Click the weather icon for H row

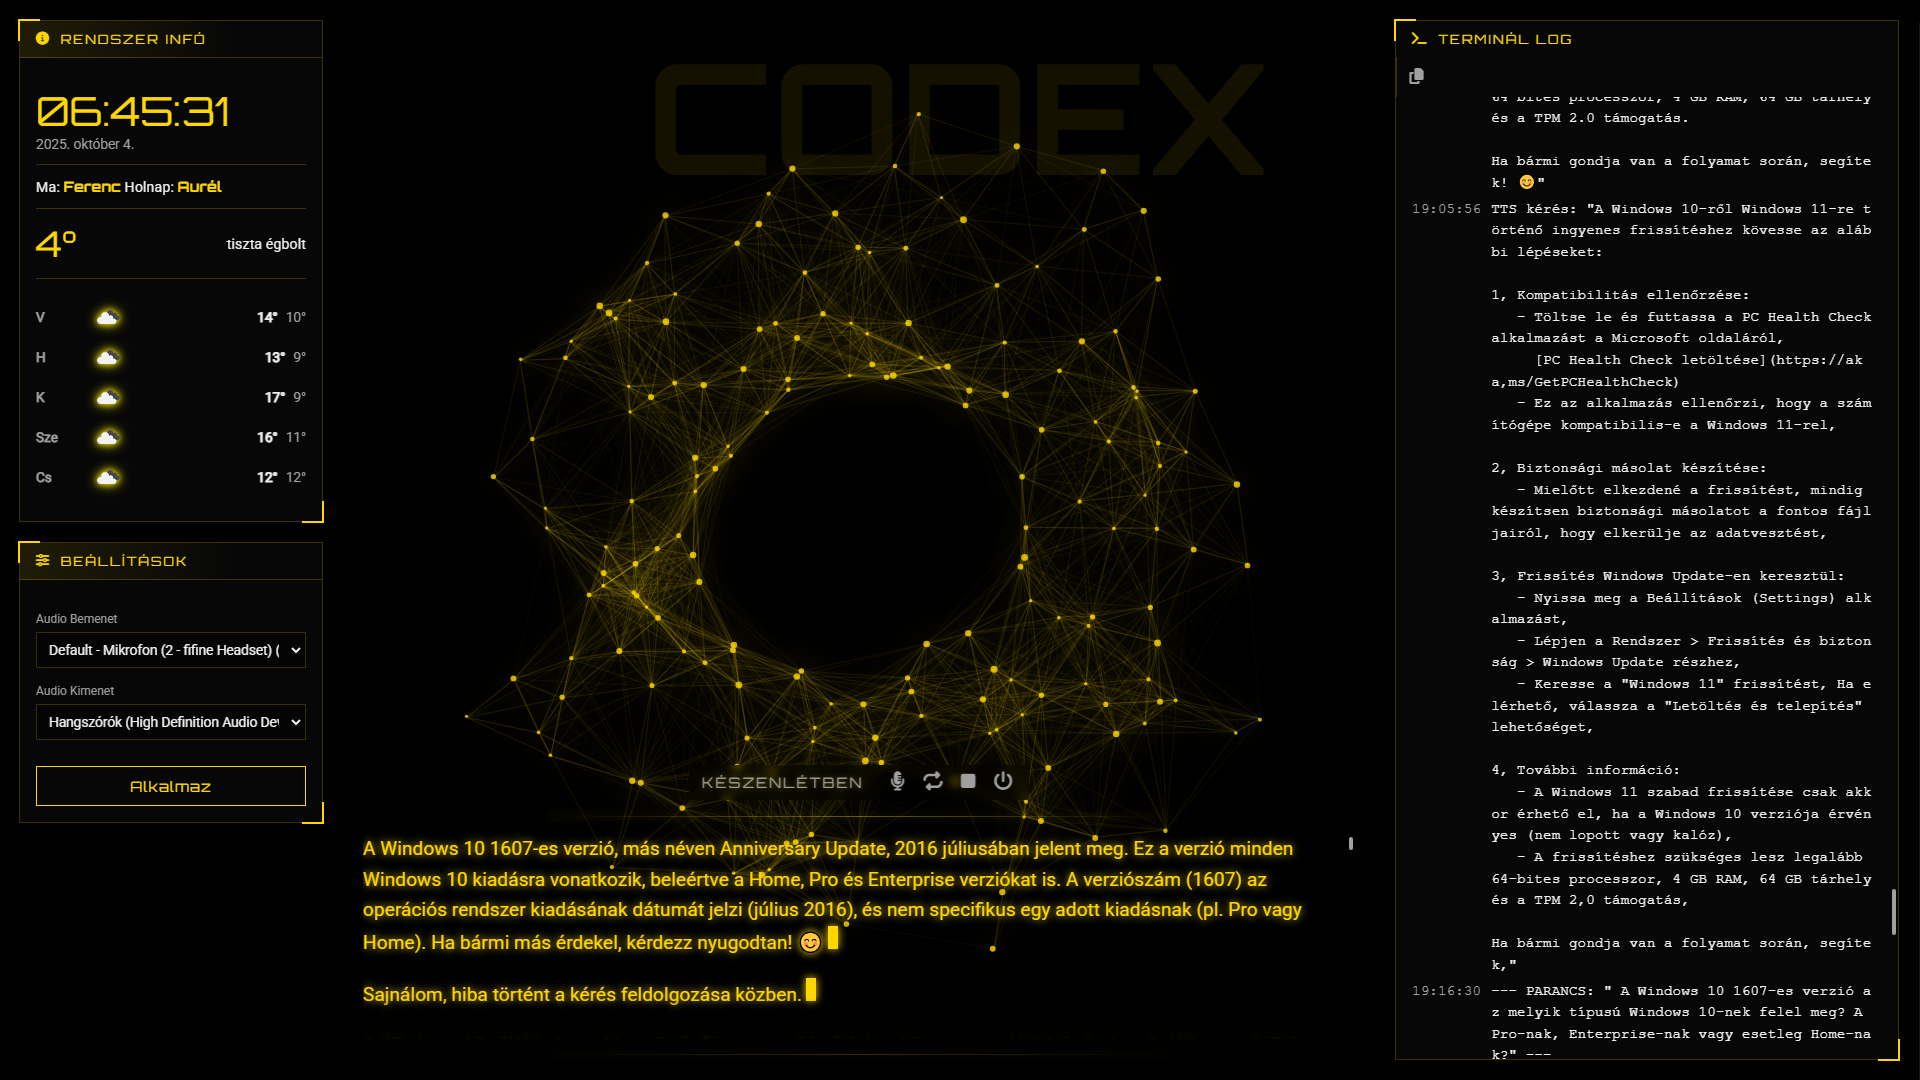point(107,357)
